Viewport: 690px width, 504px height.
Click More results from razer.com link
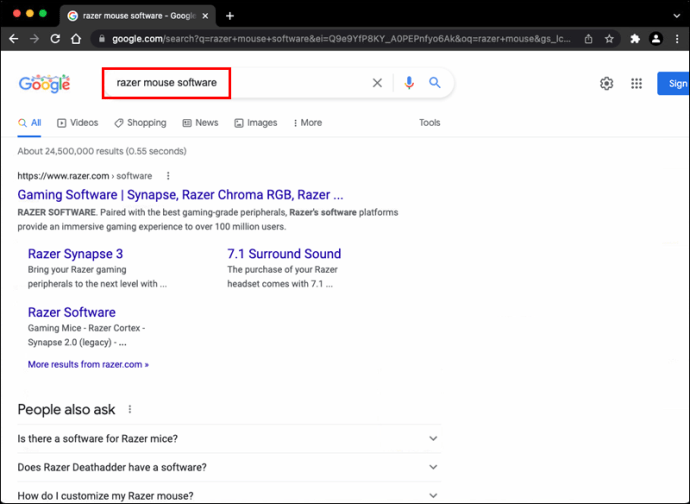pyautogui.click(x=88, y=364)
